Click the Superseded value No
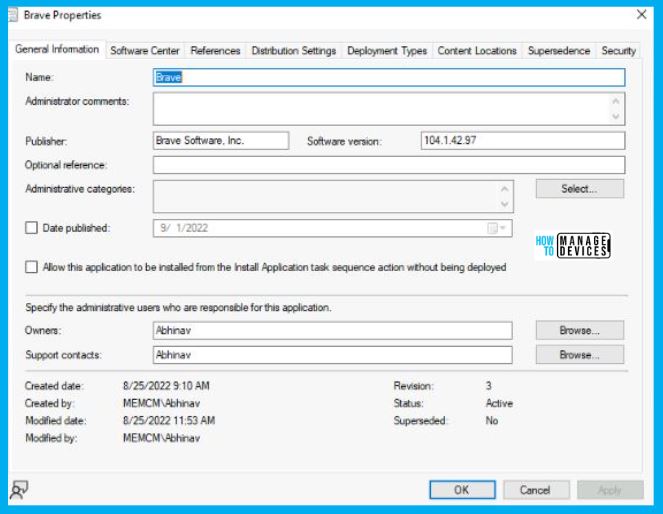This screenshot has width=663, height=514. 492,421
